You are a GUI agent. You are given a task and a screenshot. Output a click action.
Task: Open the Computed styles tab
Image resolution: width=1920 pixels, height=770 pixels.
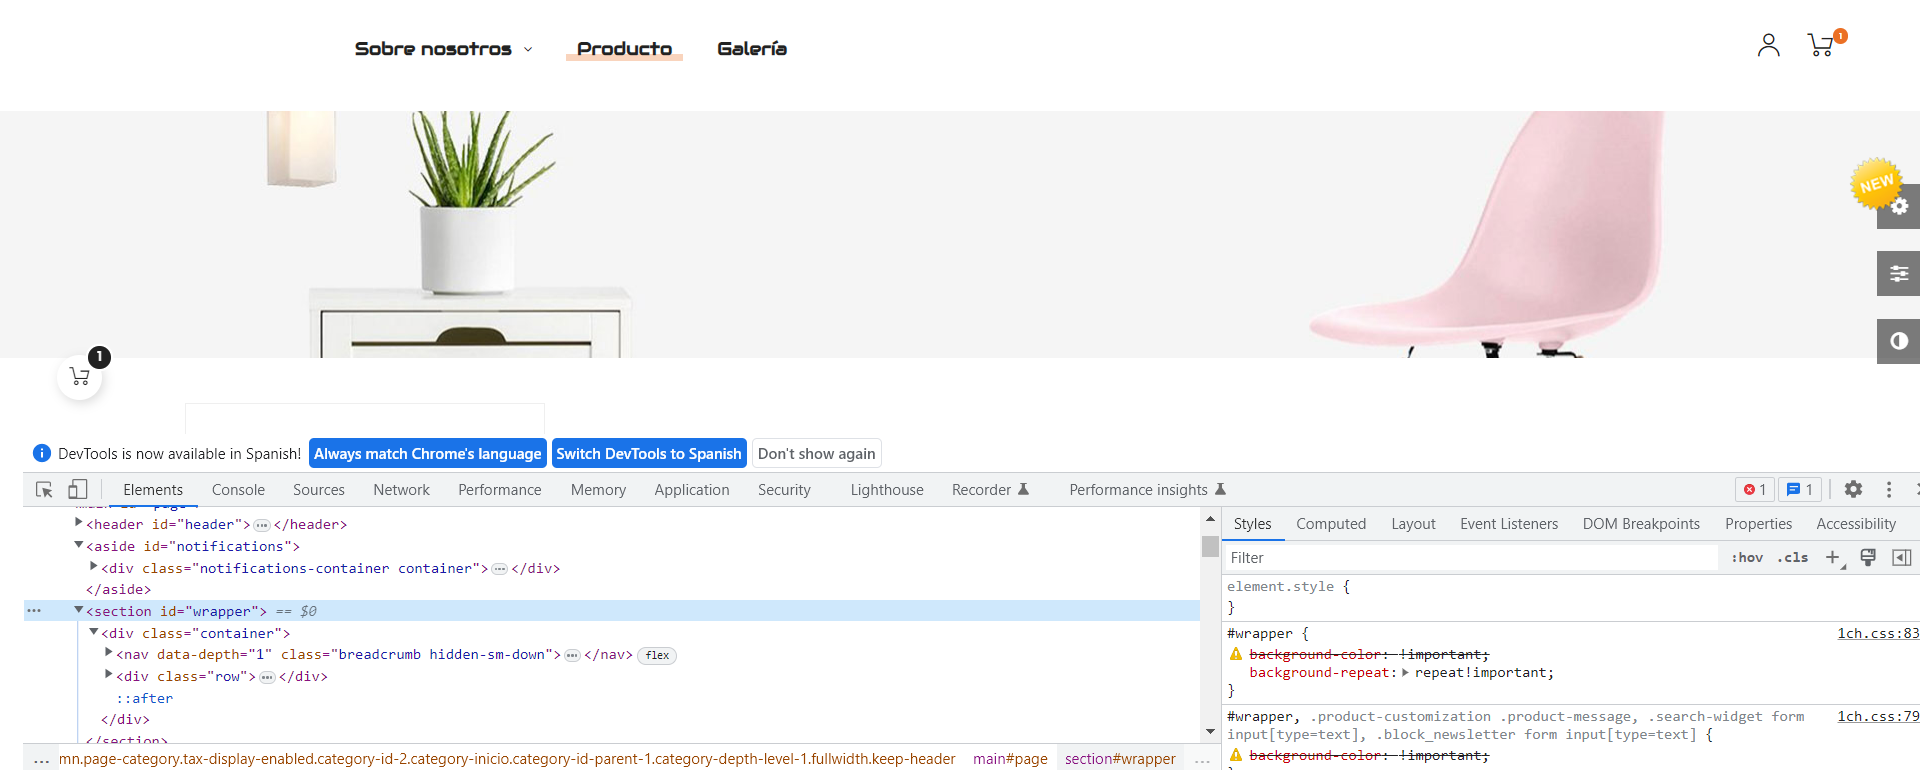tap(1330, 524)
